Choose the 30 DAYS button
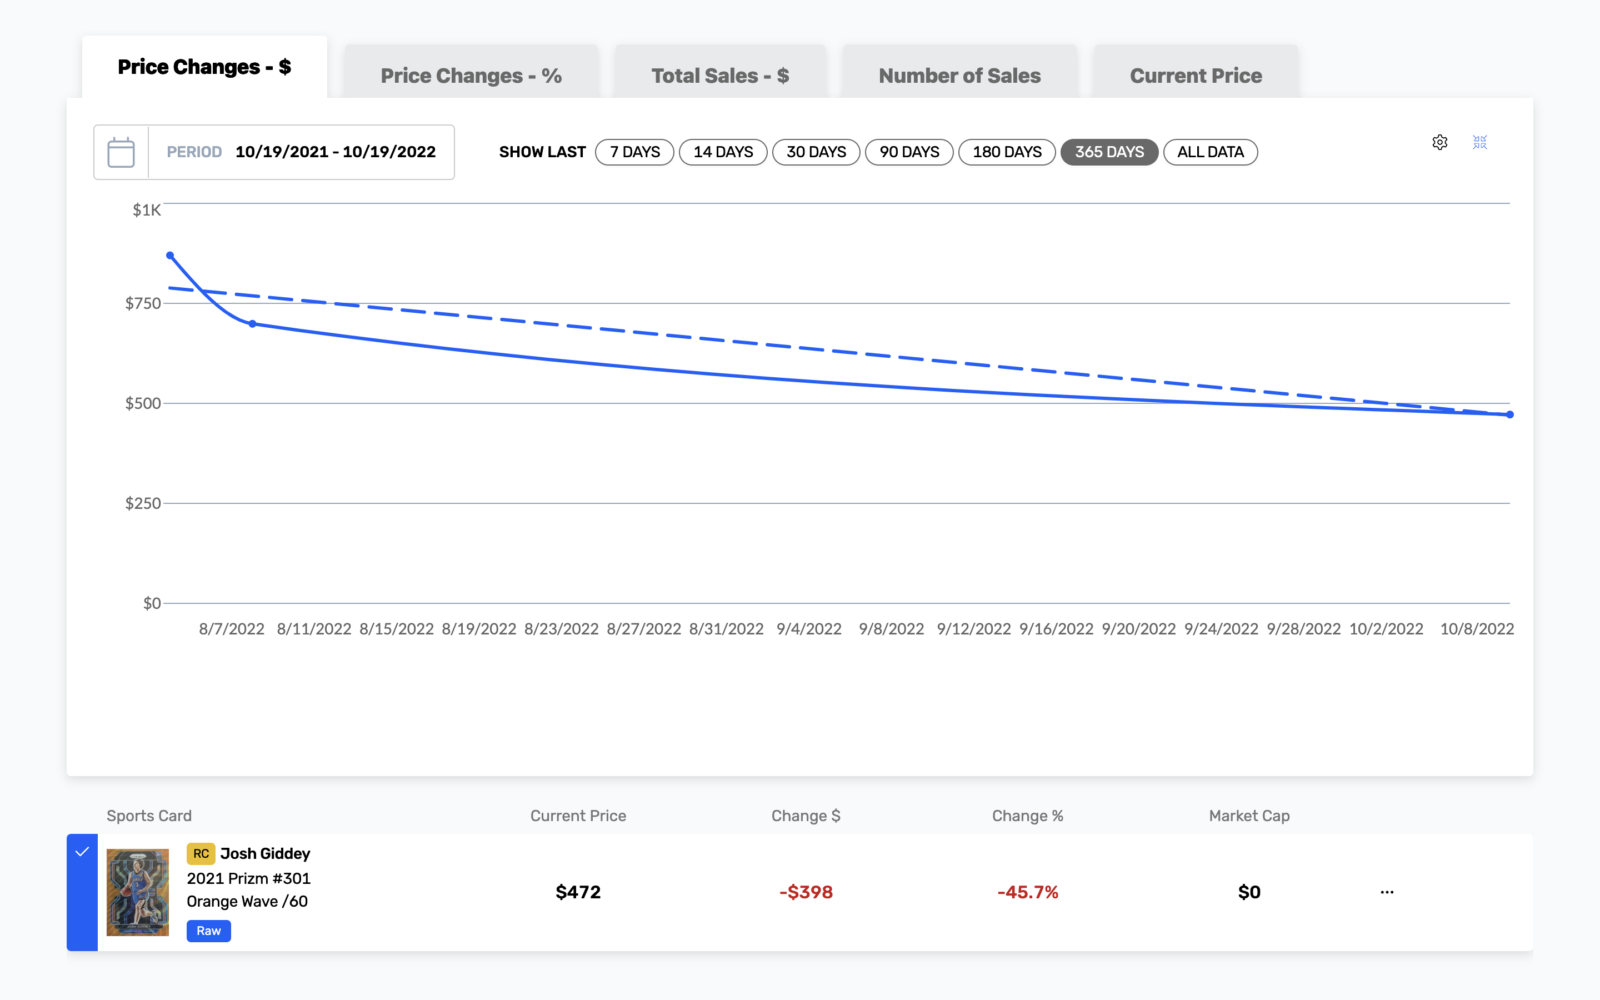Screen dimensions: 1600x1000 816,152
